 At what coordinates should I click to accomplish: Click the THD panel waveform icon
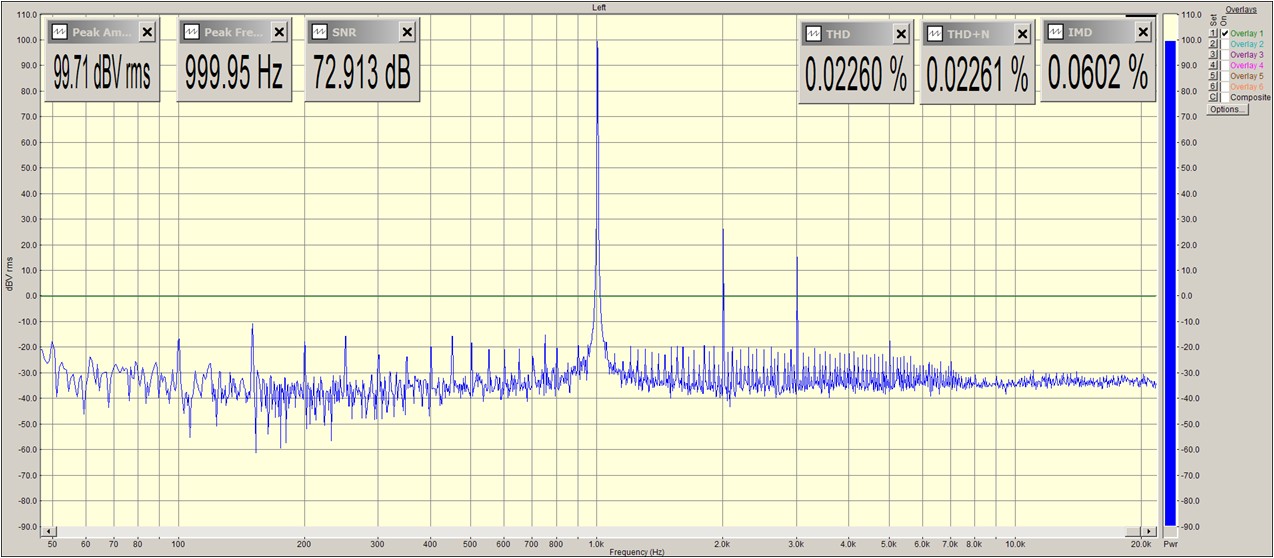click(x=815, y=33)
